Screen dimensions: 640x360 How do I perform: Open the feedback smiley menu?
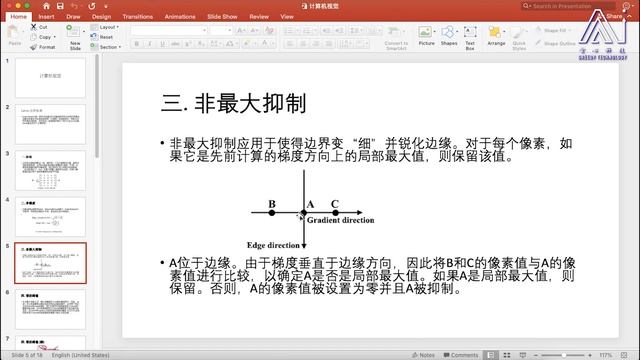[626, 6]
